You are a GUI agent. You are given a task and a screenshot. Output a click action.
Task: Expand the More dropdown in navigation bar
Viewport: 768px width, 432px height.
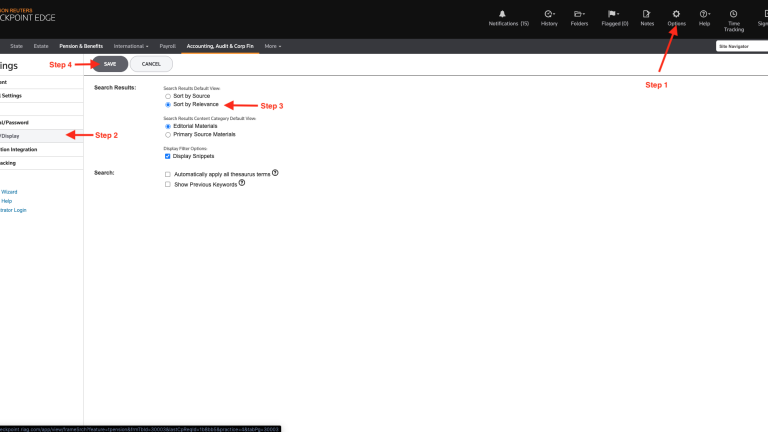point(273,46)
